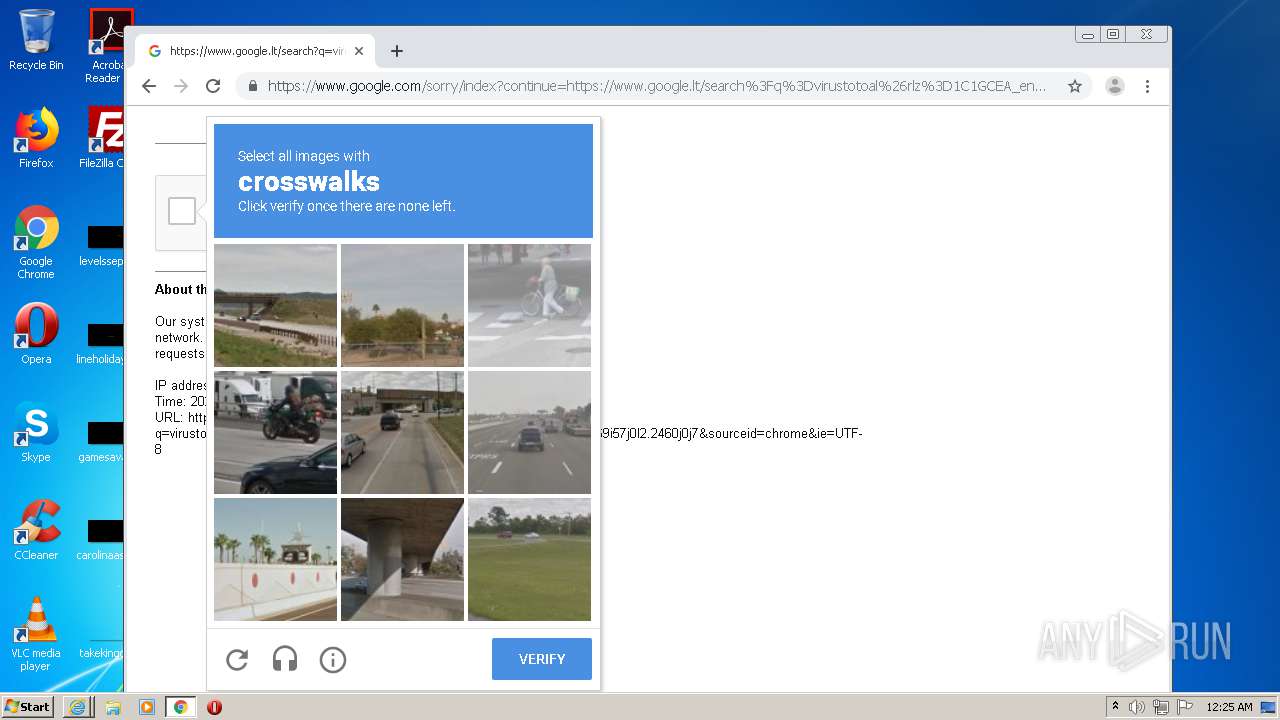This screenshot has width=1280, height=720.
Task: Launch Google Chrome desktop shortcut
Action: (x=36, y=242)
